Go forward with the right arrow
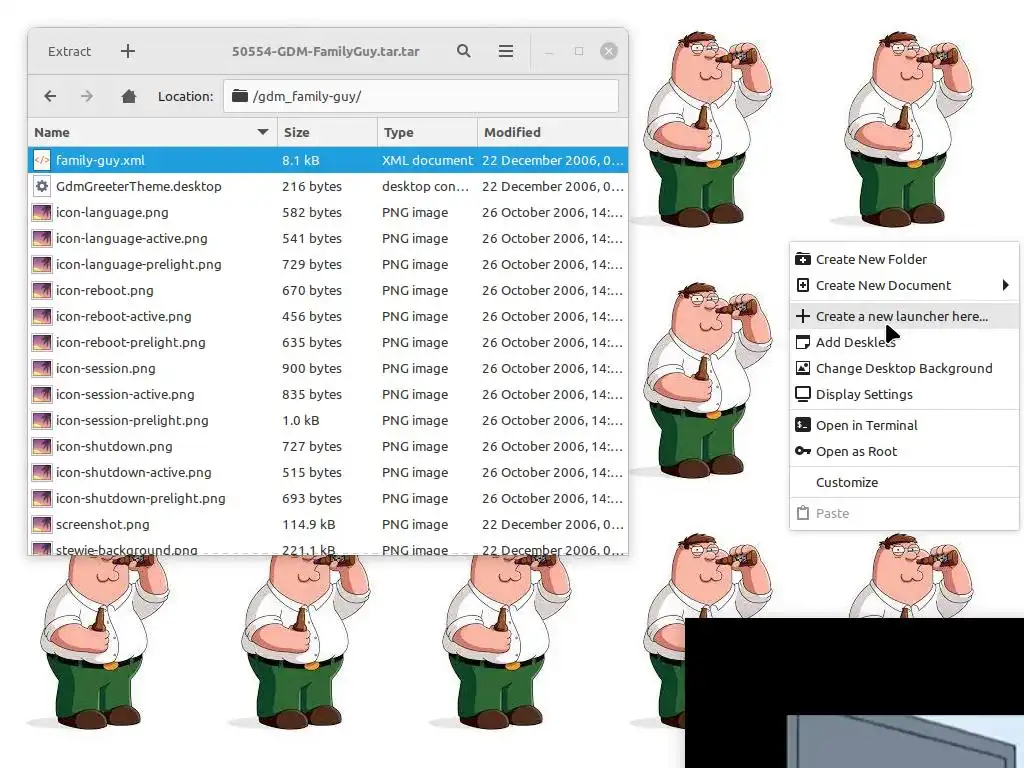The height and width of the screenshot is (768, 1024). 87,97
